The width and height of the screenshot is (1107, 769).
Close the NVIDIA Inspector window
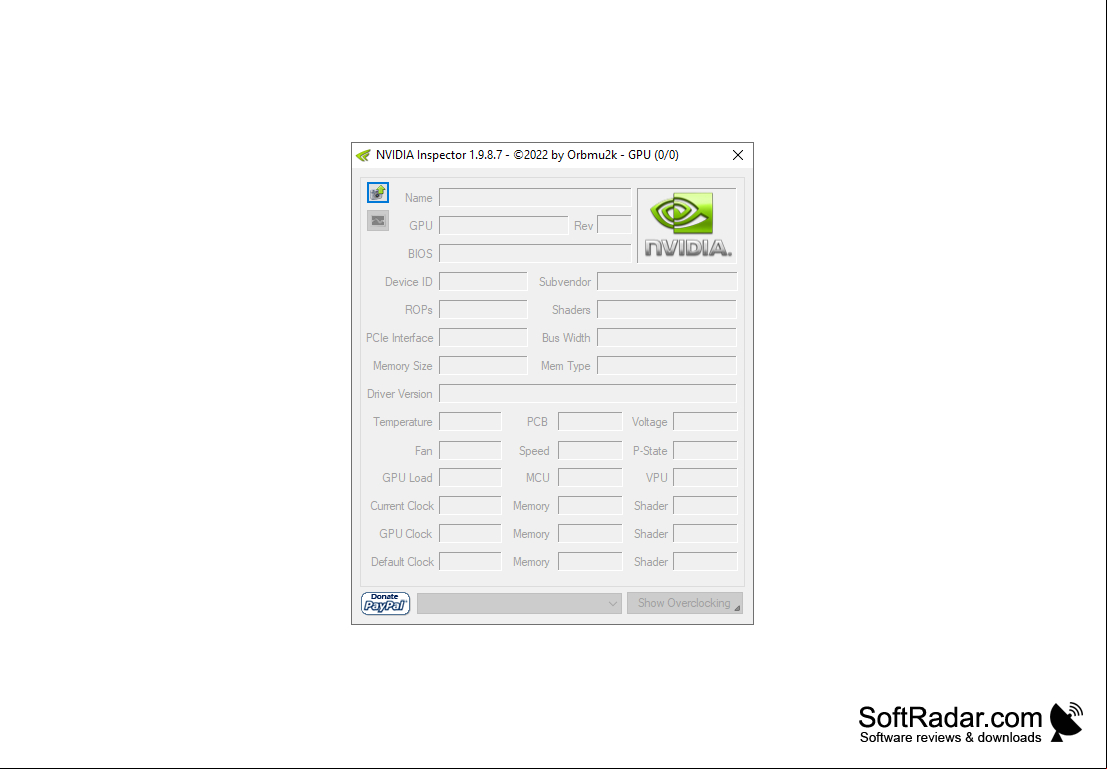pos(738,155)
